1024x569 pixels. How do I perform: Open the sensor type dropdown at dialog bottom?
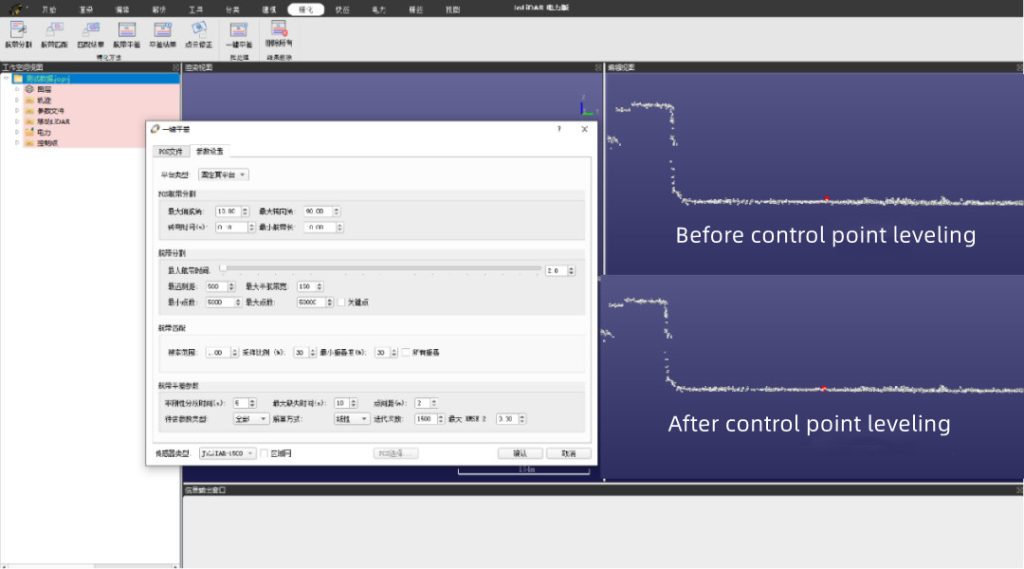tap(227, 453)
